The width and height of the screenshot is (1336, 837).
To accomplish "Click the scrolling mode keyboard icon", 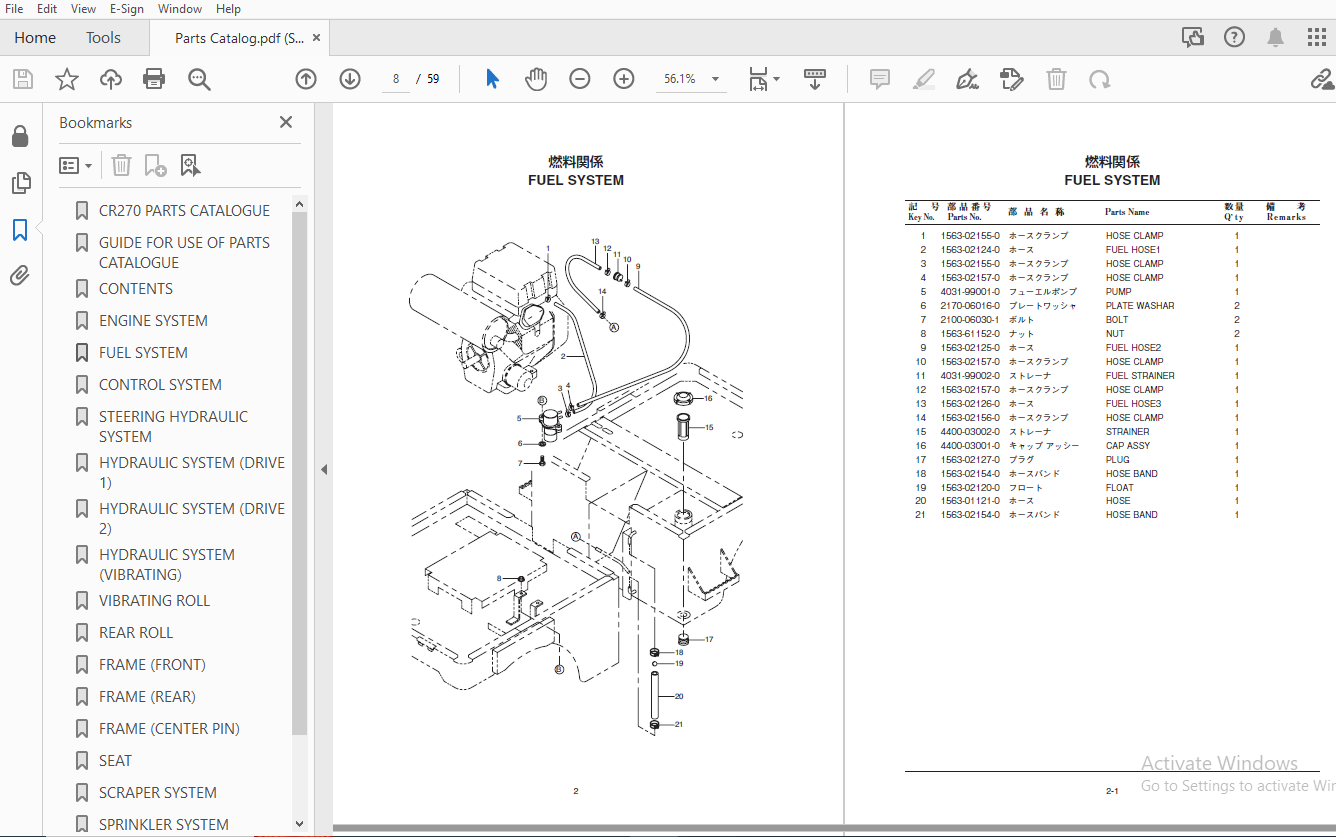I will tap(815, 79).
